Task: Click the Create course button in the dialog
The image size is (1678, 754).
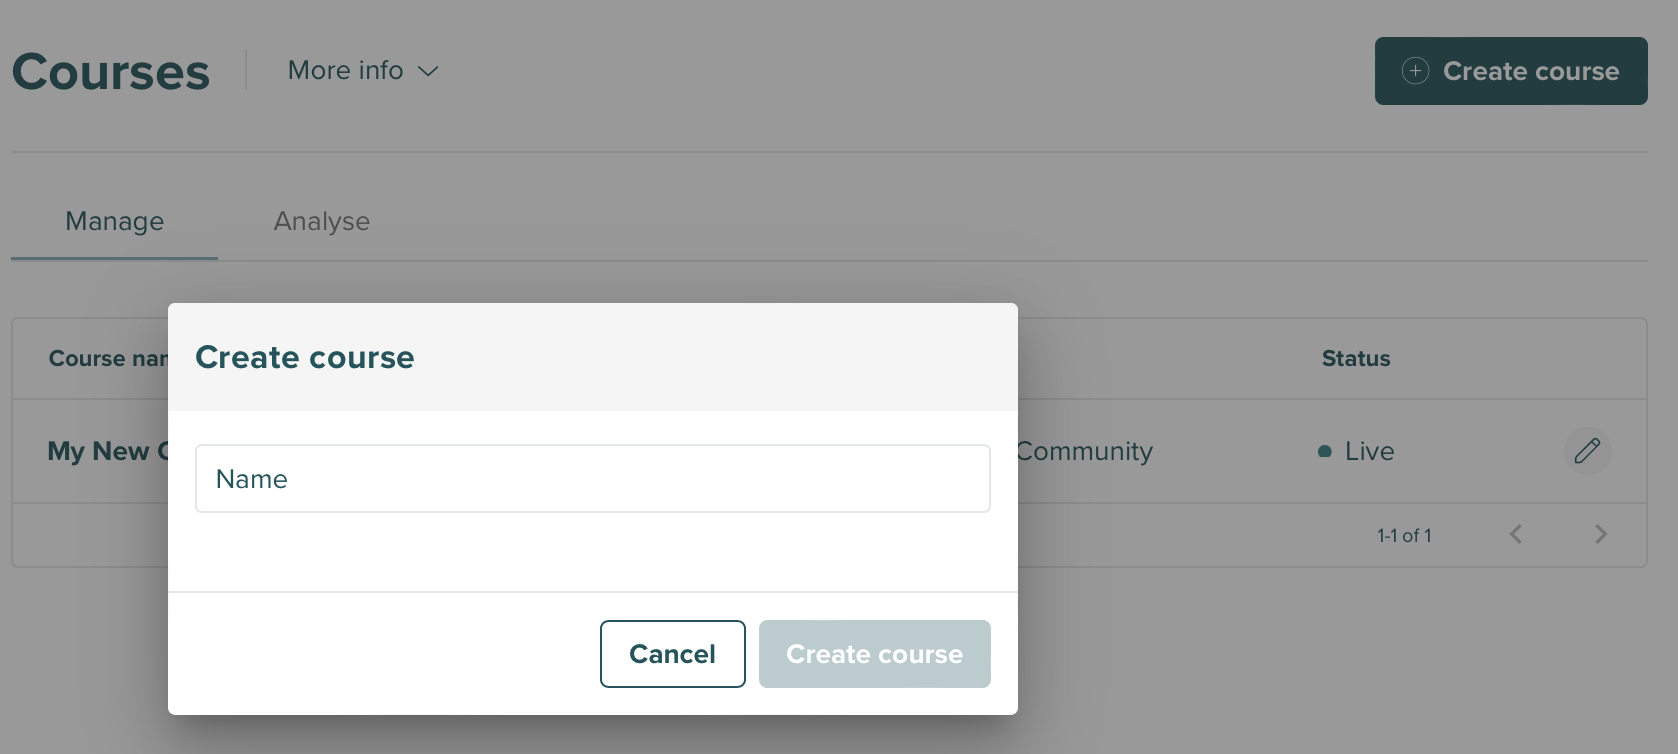Action: tap(874, 653)
